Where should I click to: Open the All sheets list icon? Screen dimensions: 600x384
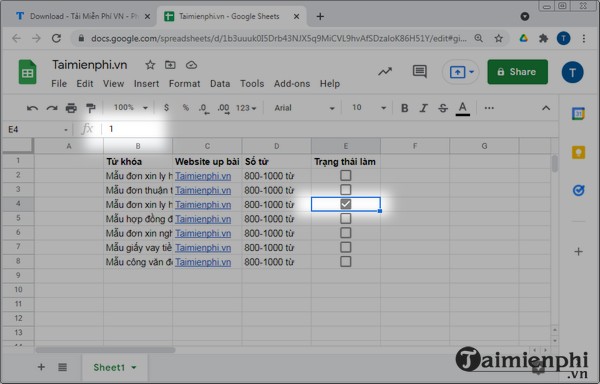click(x=62, y=367)
